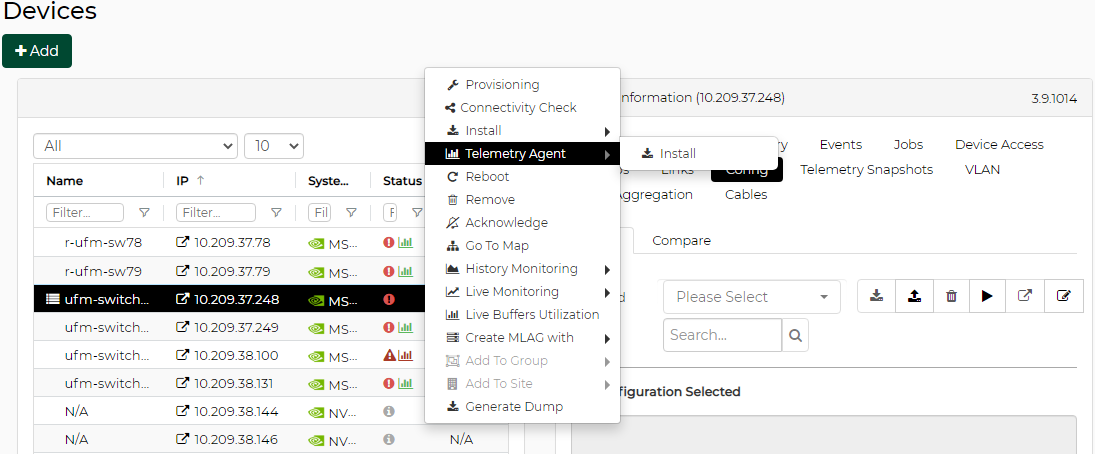The width and height of the screenshot is (1095, 454).
Task: Click the filter funnel icon for IP column
Action: [276, 213]
